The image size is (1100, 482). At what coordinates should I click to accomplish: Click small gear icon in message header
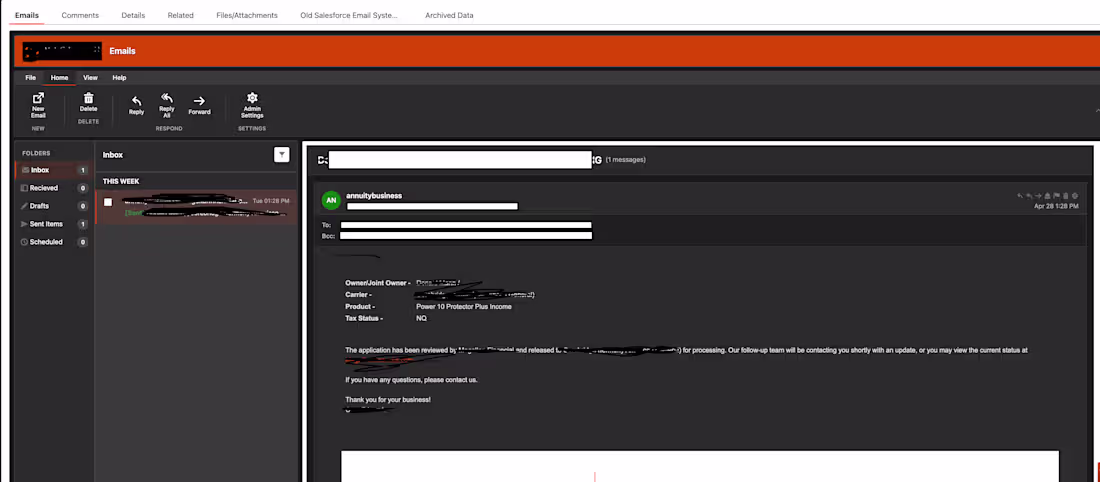(1075, 196)
